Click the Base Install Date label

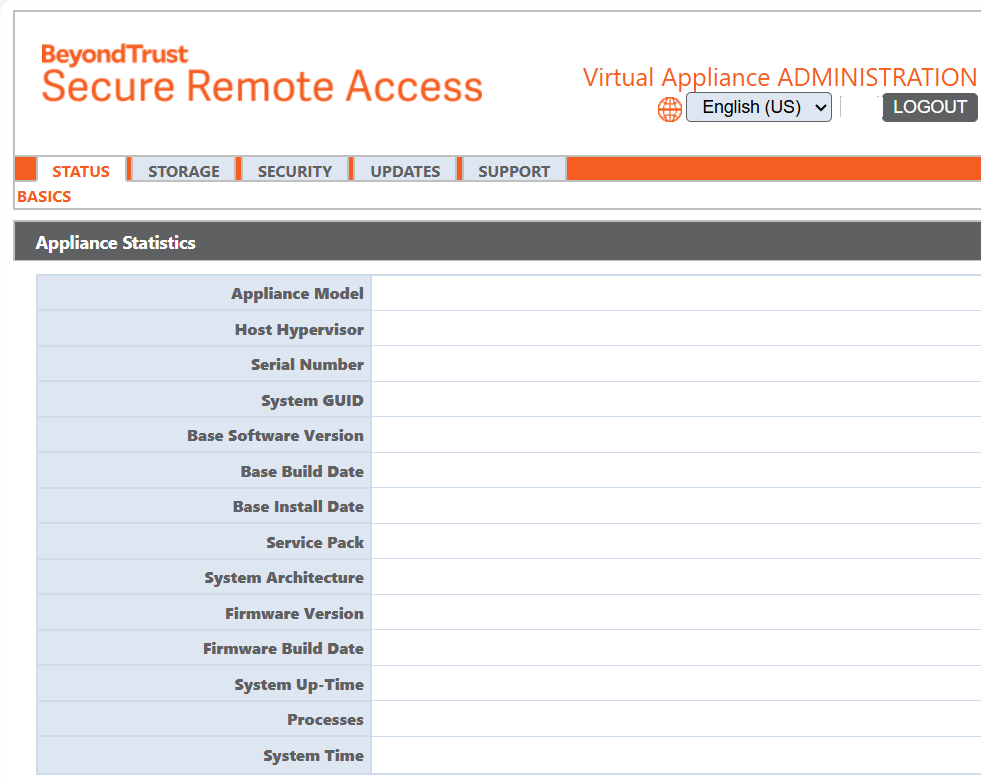pyautogui.click(x=298, y=507)
